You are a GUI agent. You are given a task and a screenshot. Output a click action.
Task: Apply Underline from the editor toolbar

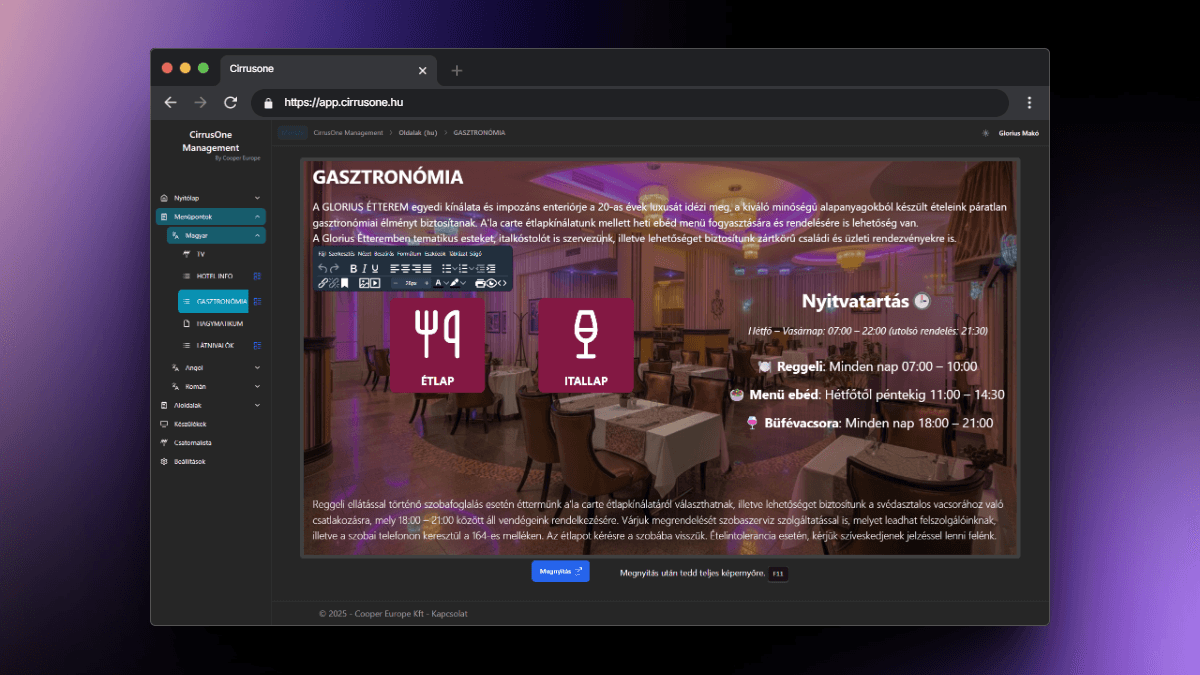point(375,267)
